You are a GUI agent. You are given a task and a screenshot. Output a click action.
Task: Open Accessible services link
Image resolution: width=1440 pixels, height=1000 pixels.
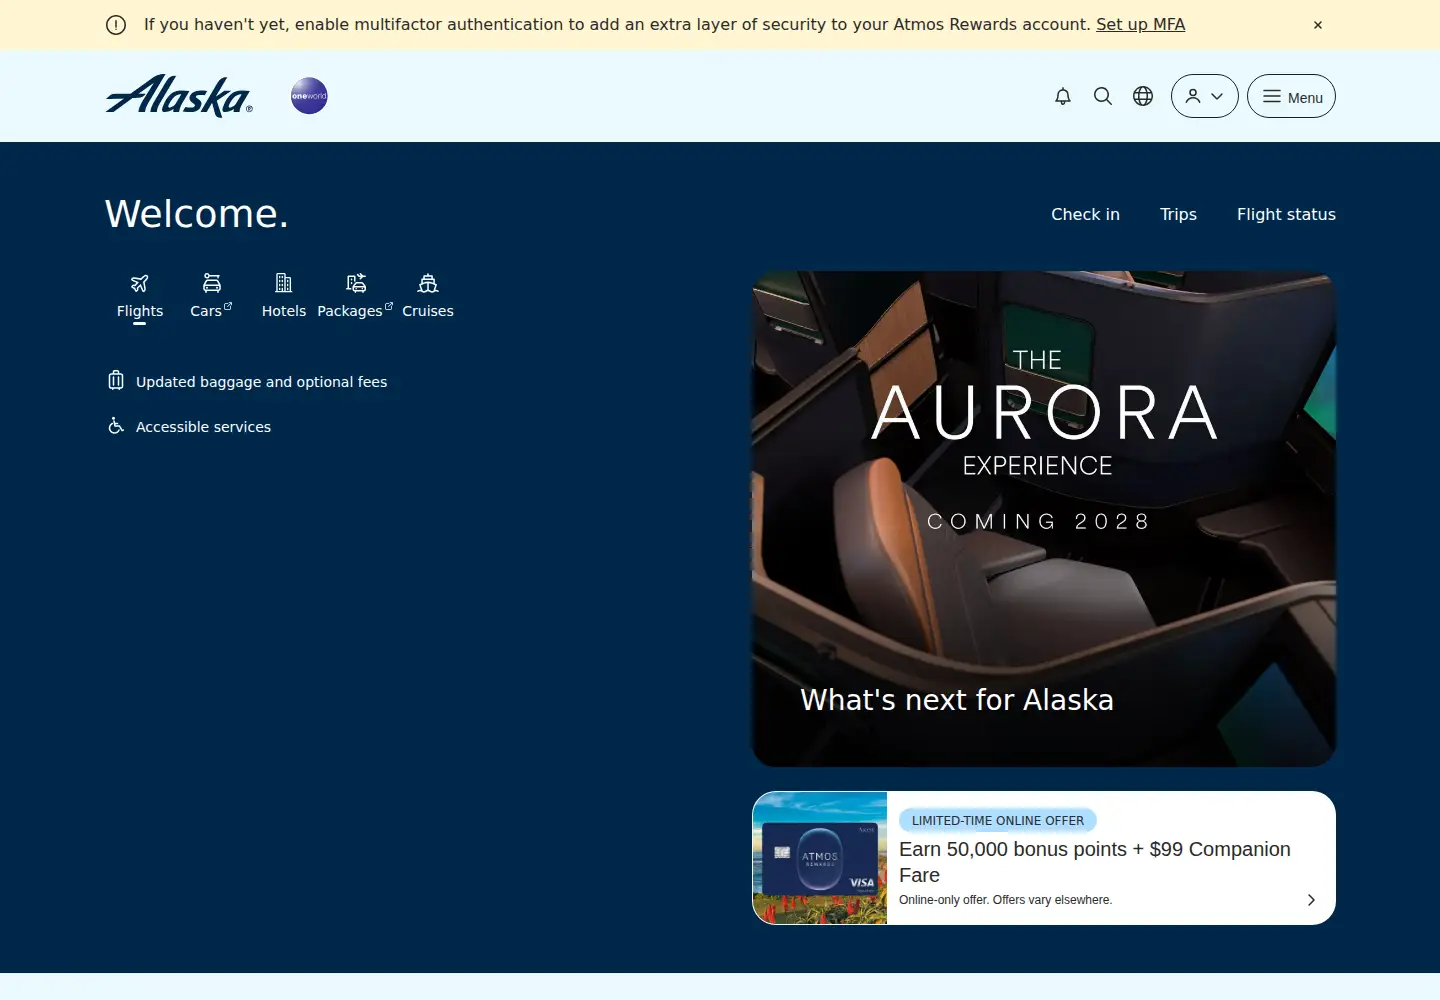pyautogui.click(x=203, y=427)
